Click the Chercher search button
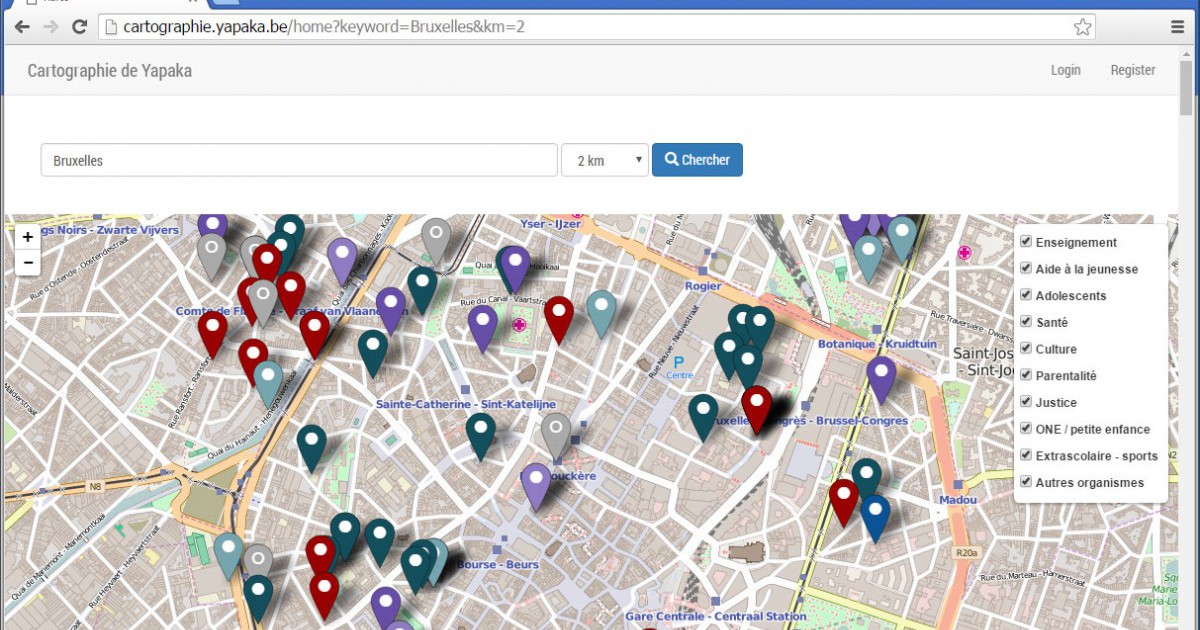Image resolution: width=1200 pixels, height=630 pixels. 697,160
